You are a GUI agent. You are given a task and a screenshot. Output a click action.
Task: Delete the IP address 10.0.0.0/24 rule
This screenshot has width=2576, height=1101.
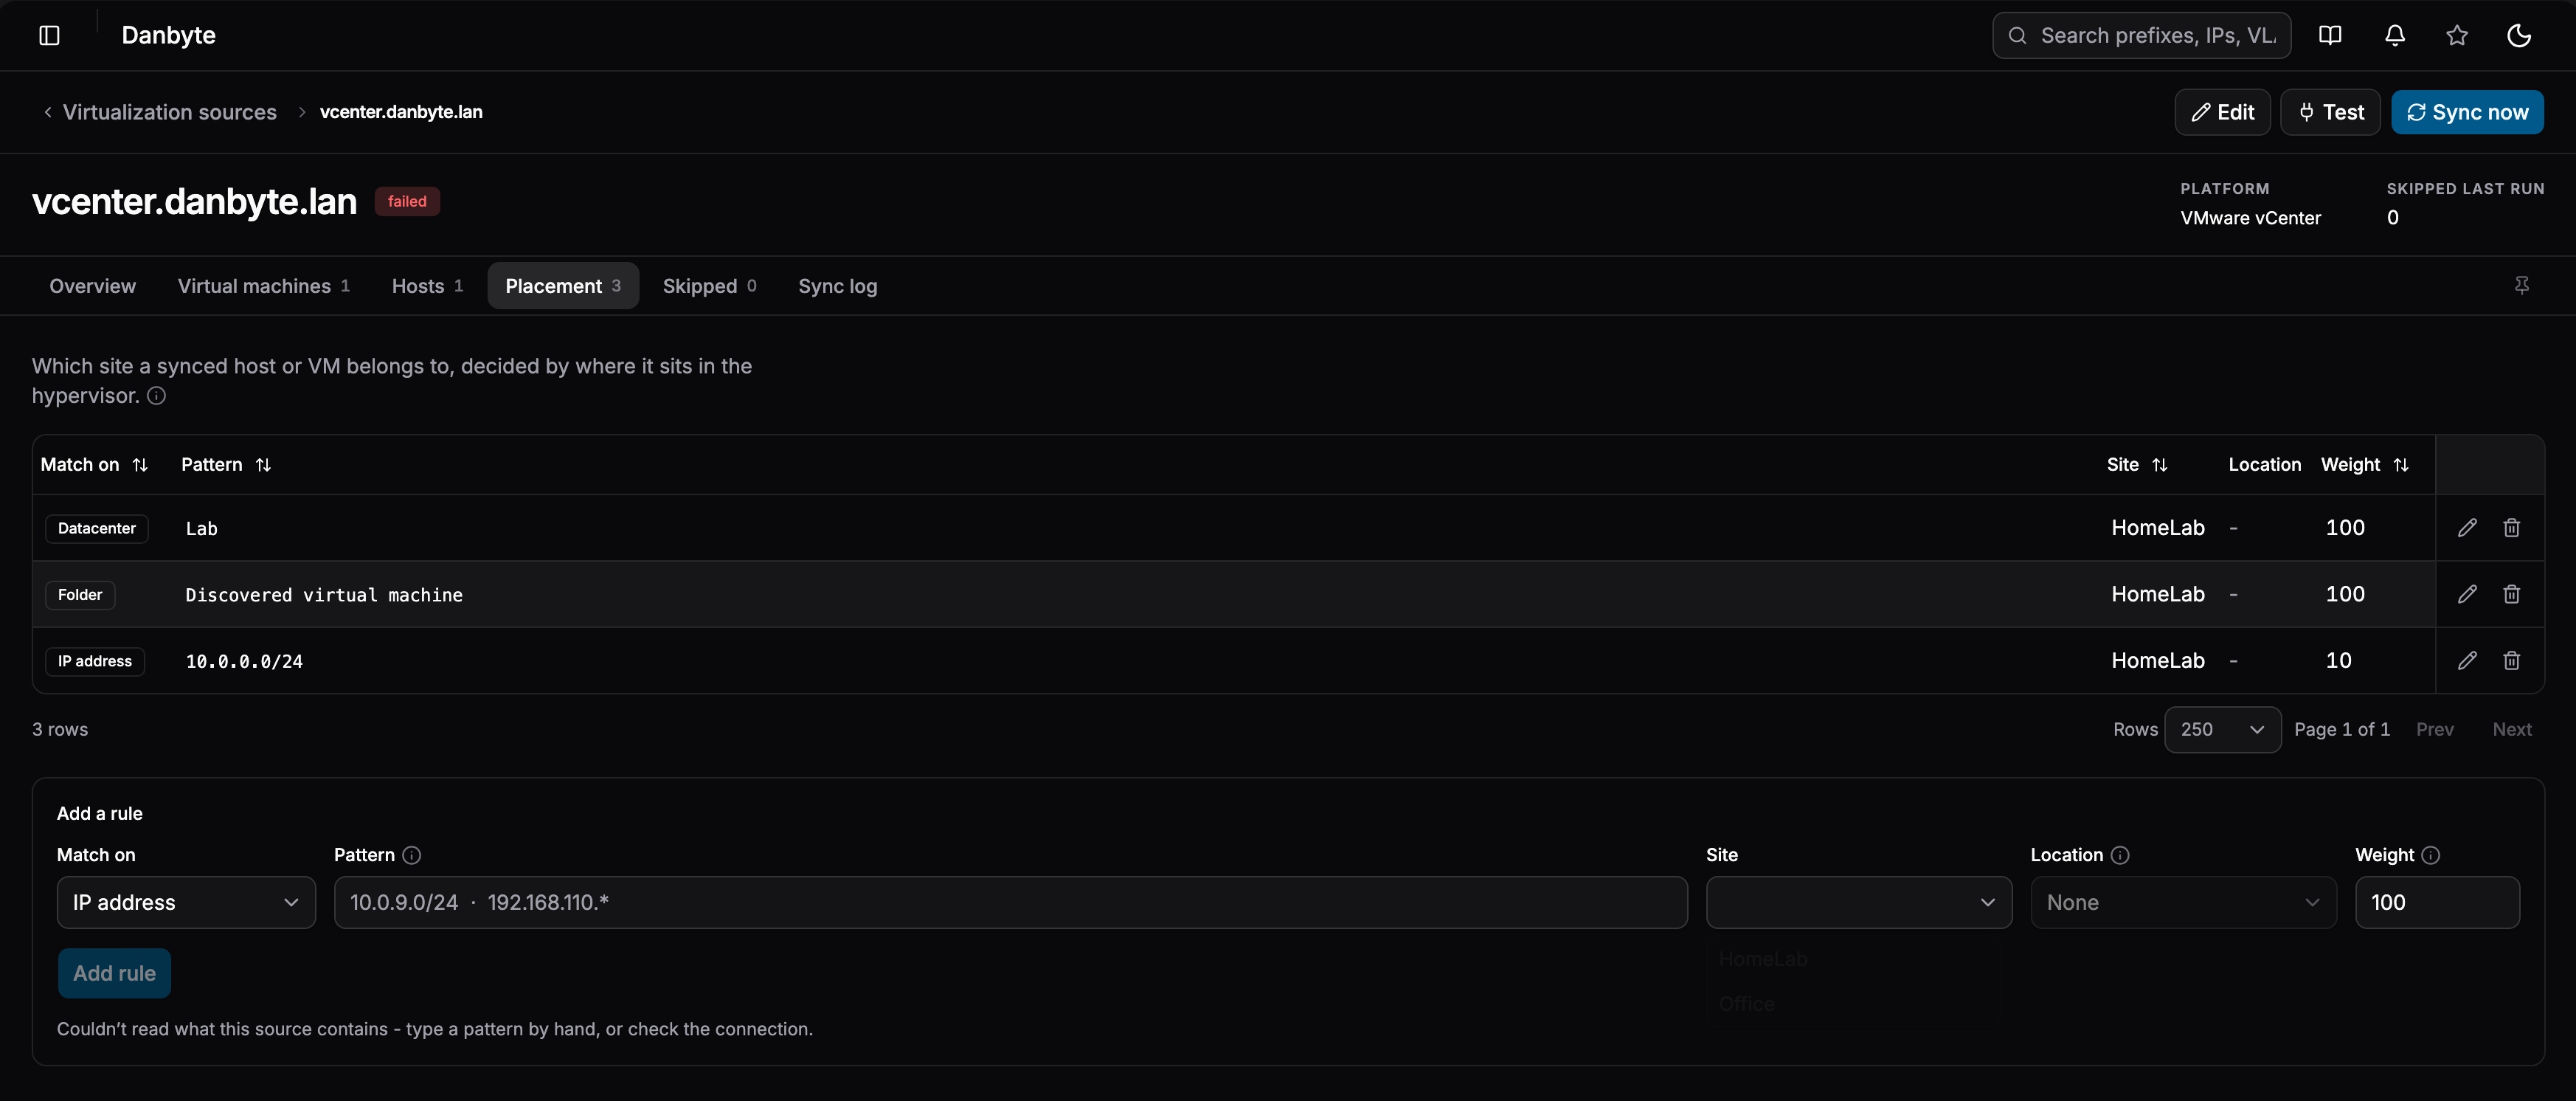(x=2511, y=660)
